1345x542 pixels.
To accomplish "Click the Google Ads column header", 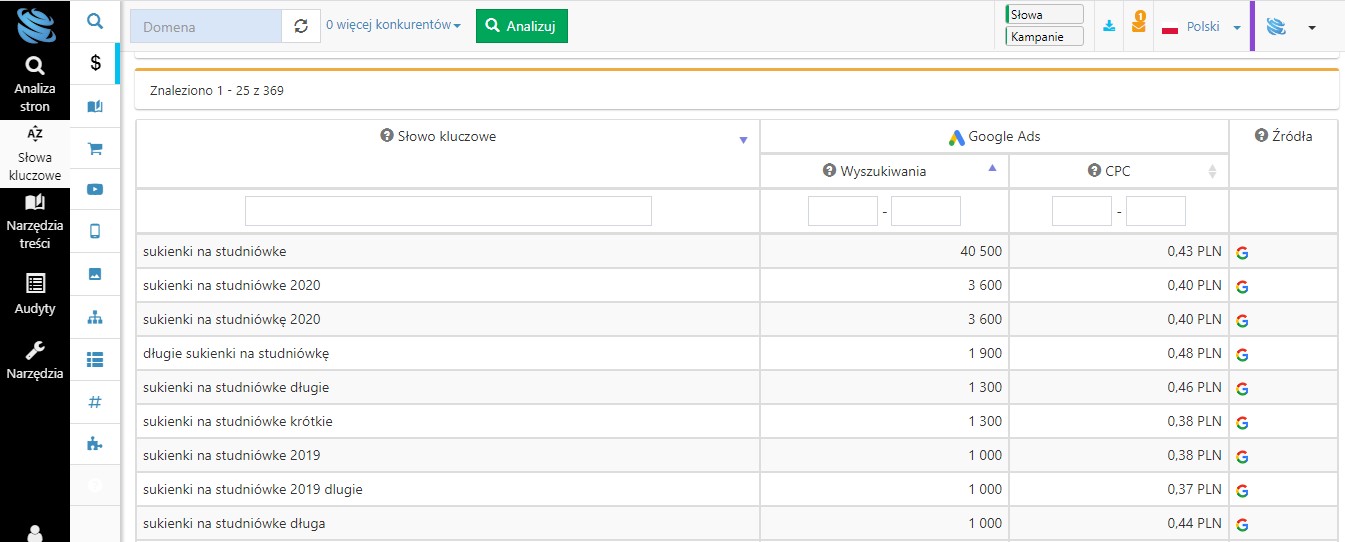I will (994, 137).
